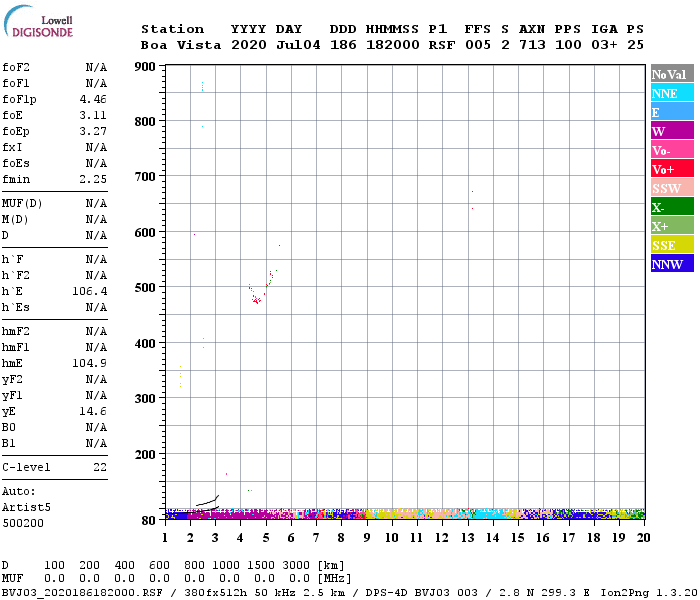
Task: Click the Lowell Digisonde logo
Action: [38, 21]
